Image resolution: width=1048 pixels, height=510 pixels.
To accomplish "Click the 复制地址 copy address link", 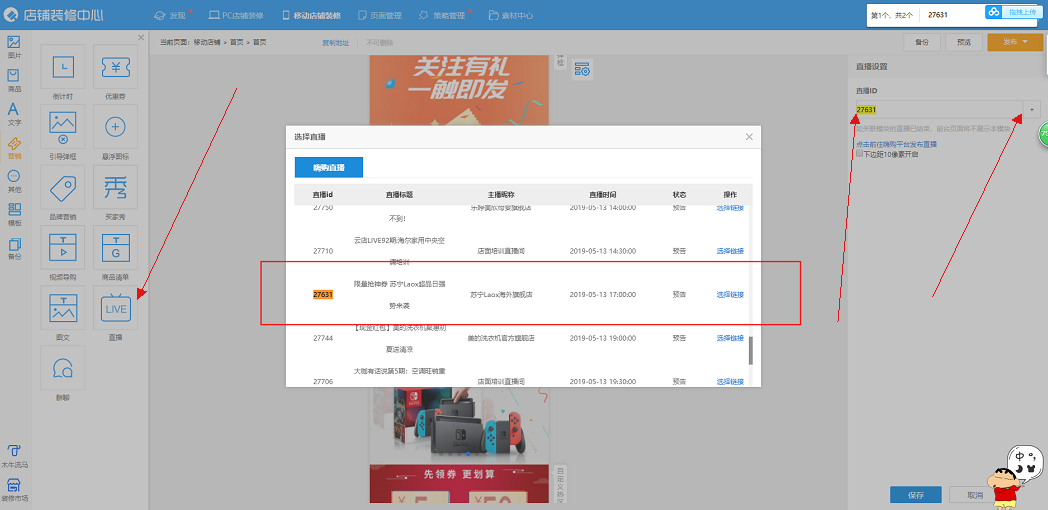I will [336, 42].
